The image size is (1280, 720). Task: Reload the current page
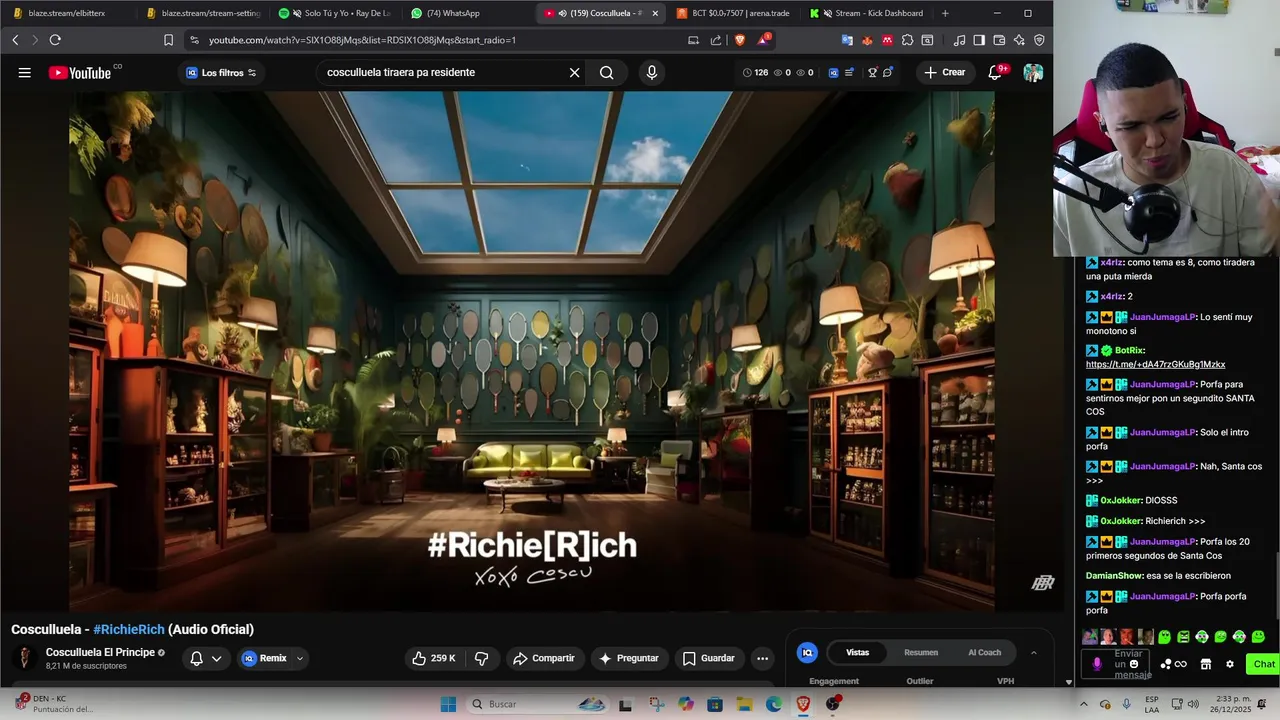[55, 40]
